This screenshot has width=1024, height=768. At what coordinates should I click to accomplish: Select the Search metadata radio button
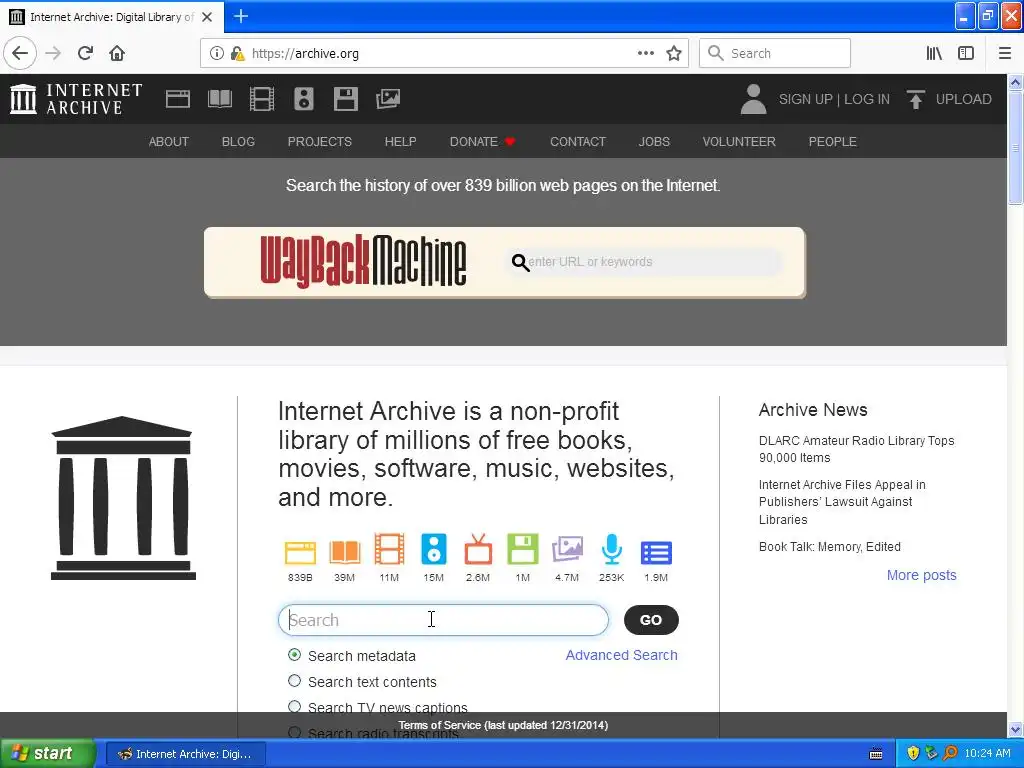[x=295, y=654]
